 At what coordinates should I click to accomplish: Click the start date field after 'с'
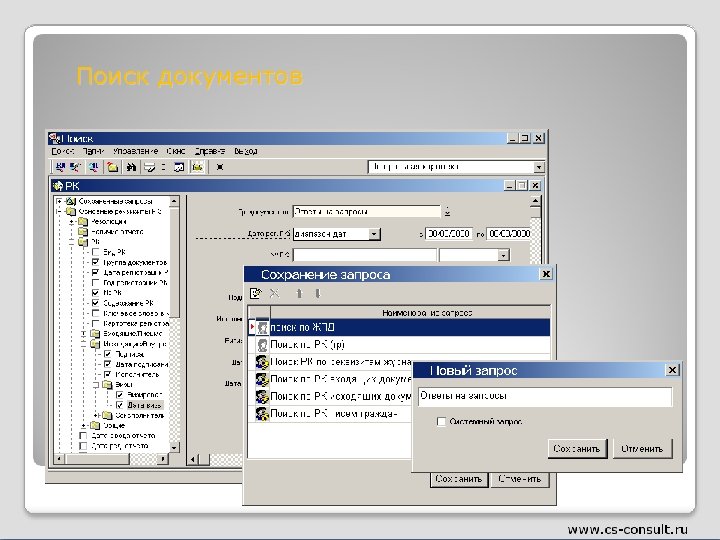pos(449,234)
